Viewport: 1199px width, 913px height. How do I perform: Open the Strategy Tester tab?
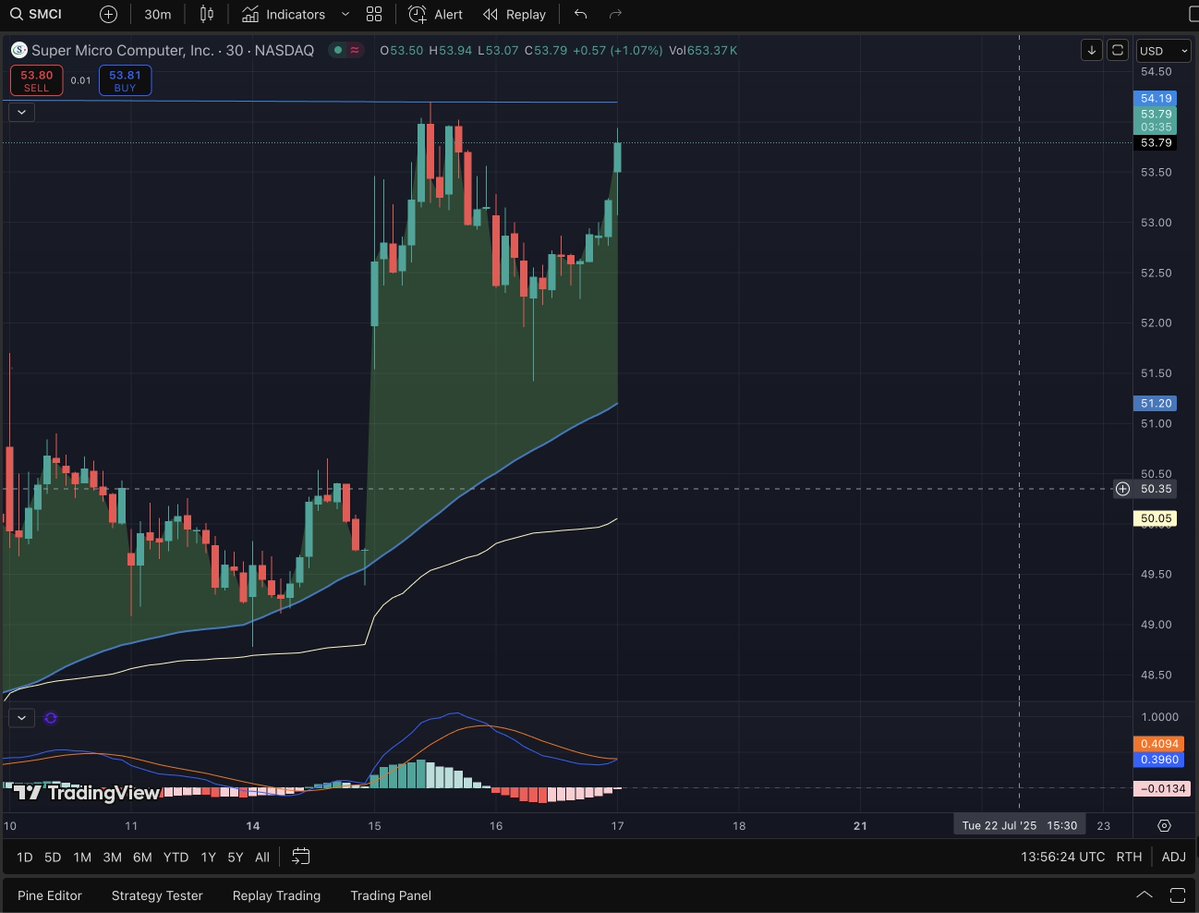click(157, 895)
